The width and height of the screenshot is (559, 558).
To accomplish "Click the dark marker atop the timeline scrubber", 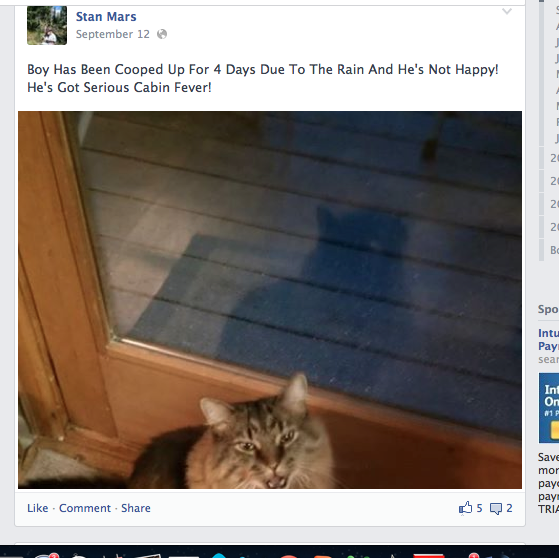I will point(542,1).
